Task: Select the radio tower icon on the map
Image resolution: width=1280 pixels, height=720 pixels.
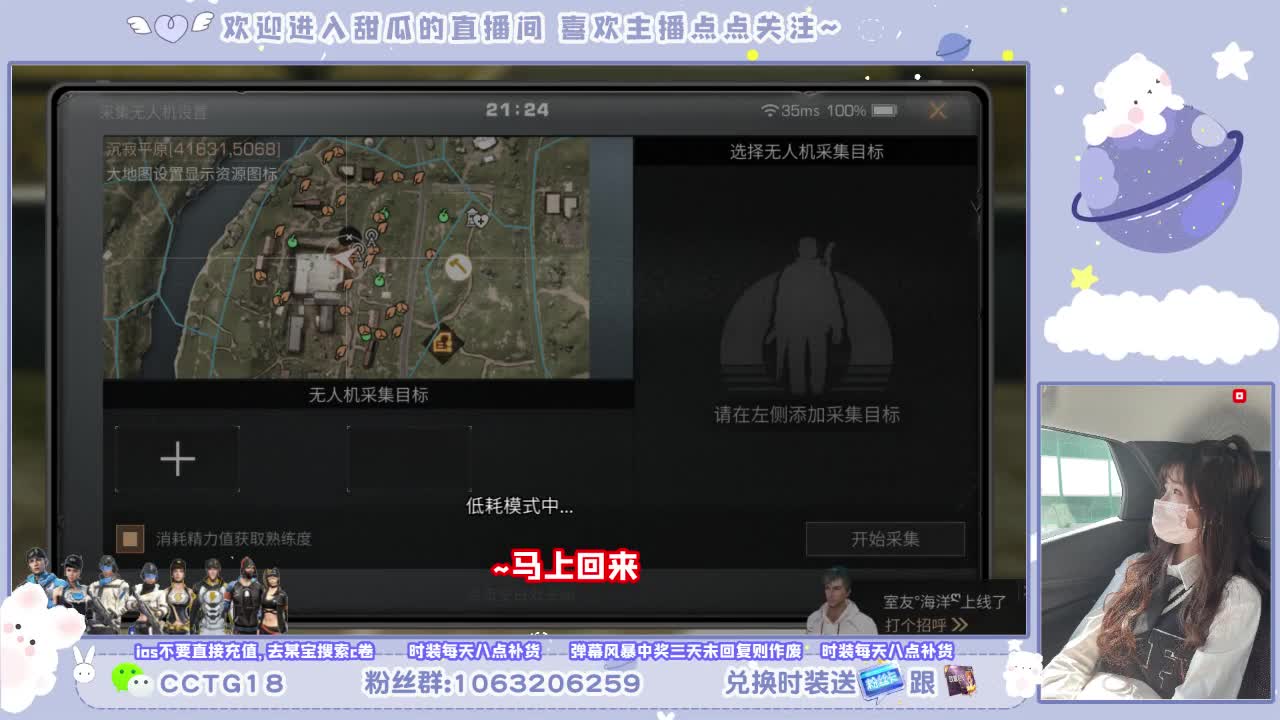Action: coord(371,237)
